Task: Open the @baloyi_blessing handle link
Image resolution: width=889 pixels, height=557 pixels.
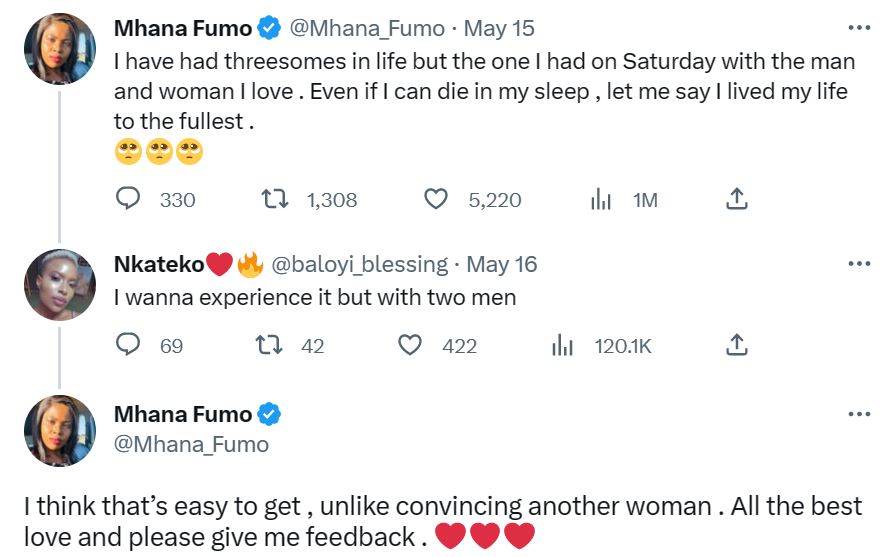Action: 359,264
